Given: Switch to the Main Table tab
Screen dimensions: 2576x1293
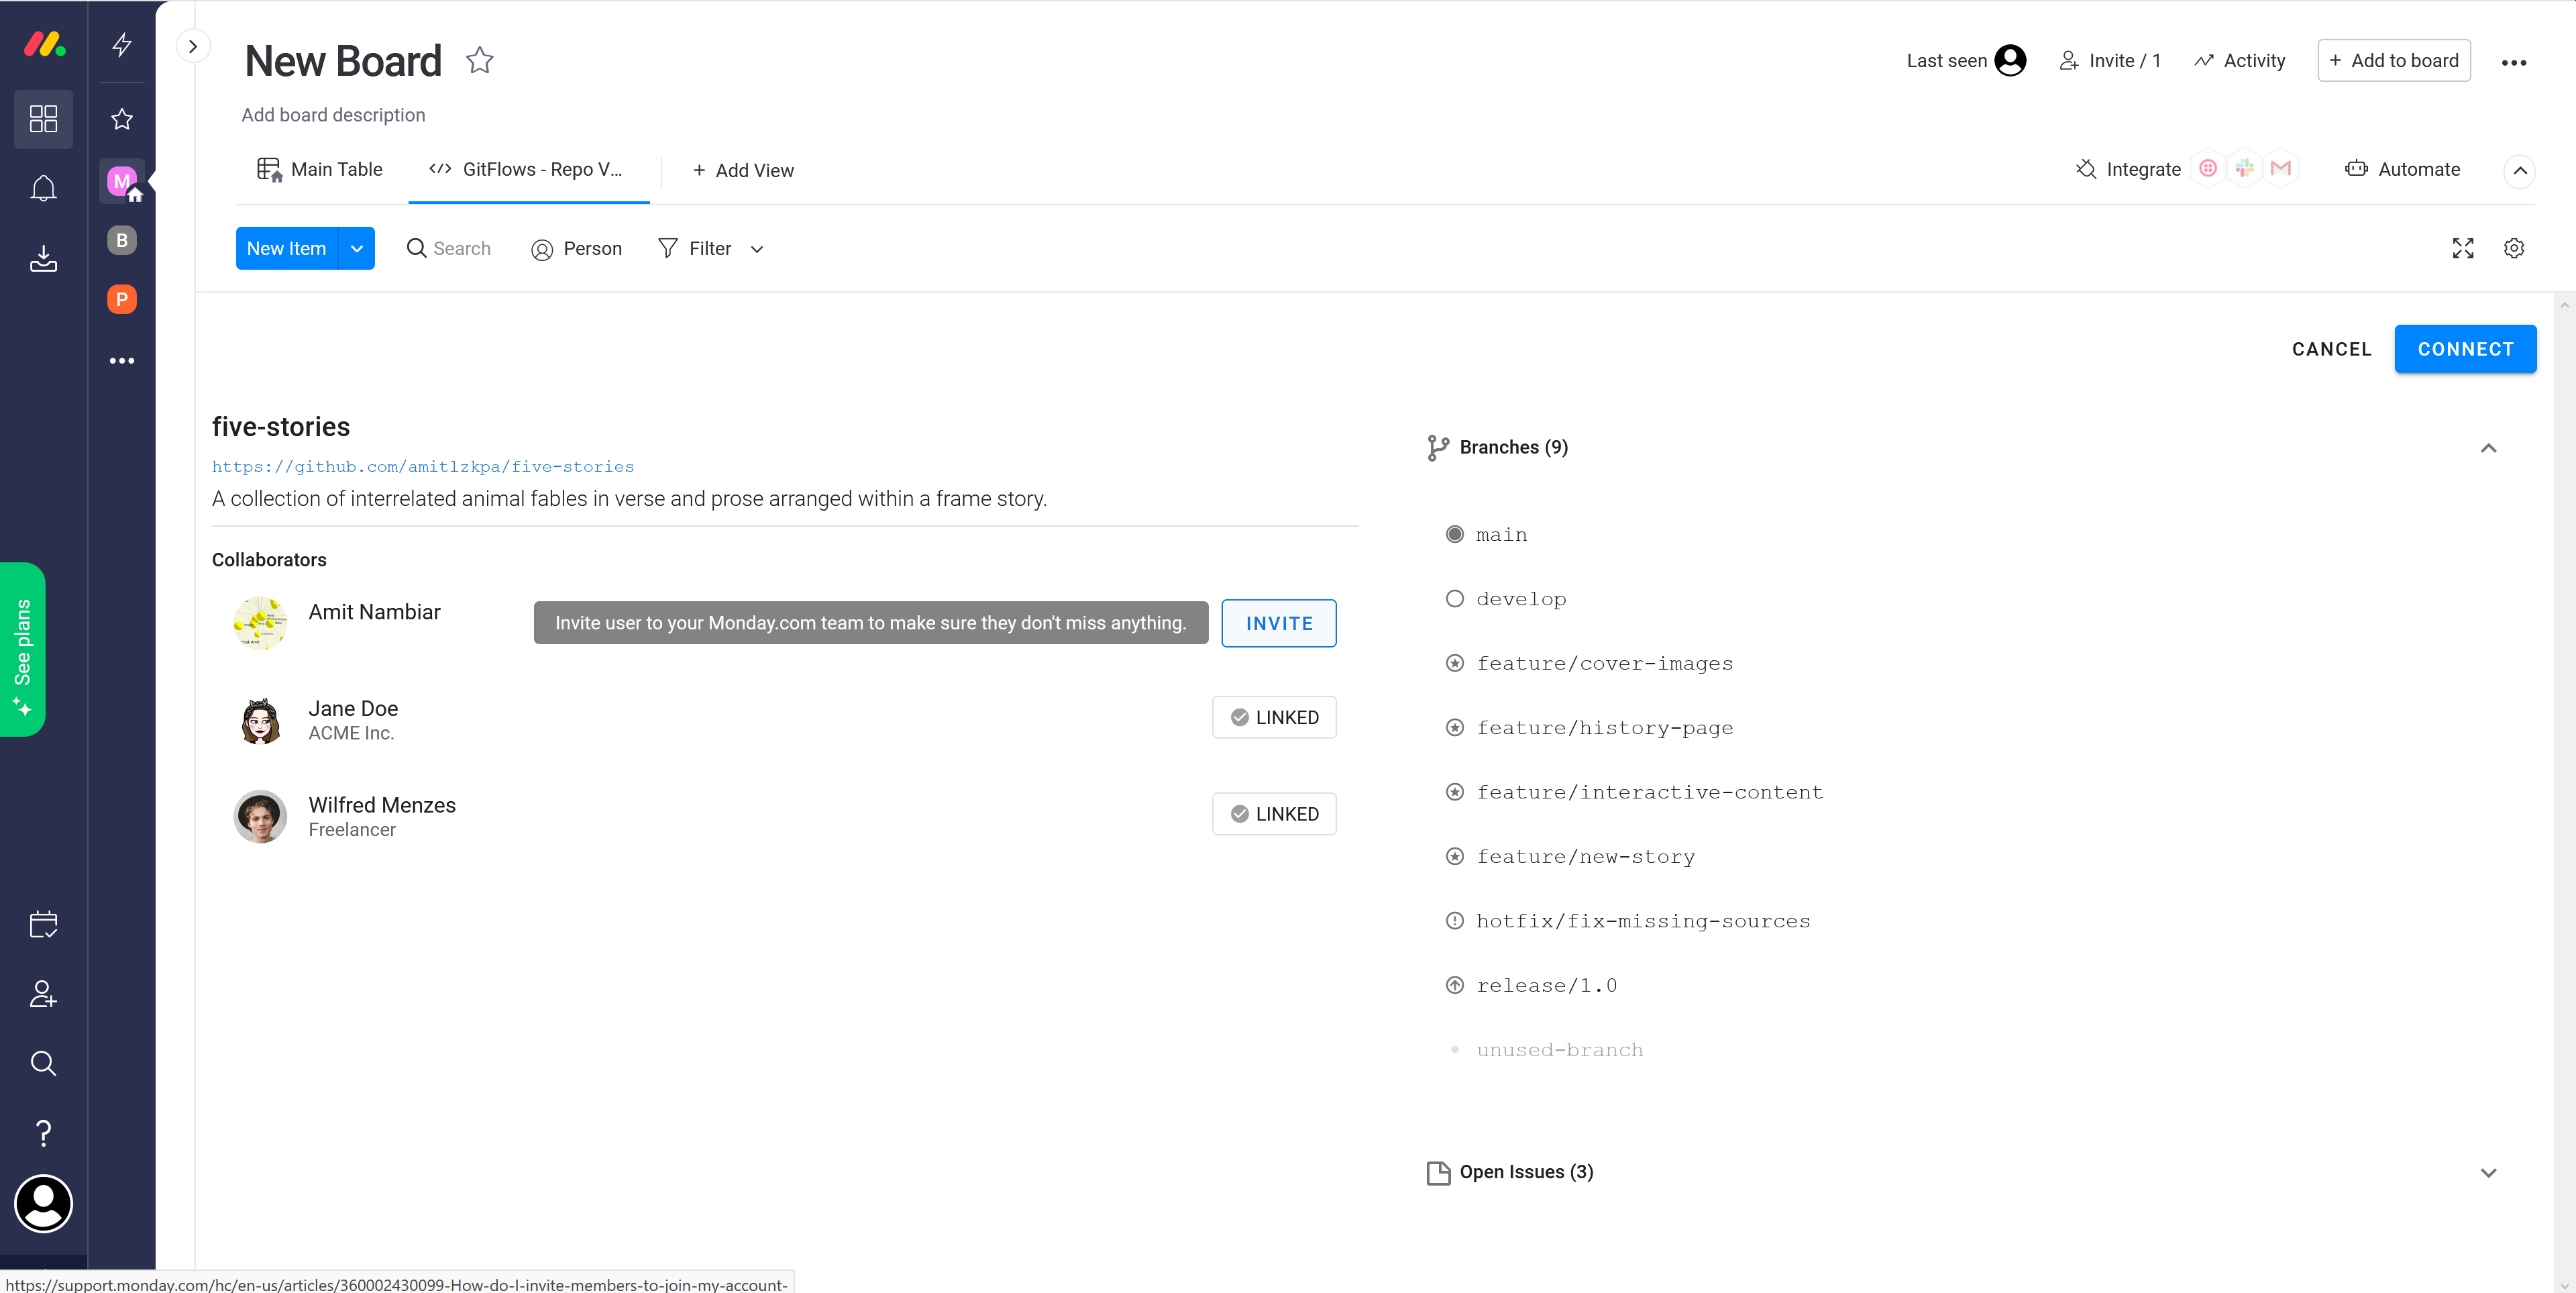Looking at the screenshot, I should pos(320,170).
